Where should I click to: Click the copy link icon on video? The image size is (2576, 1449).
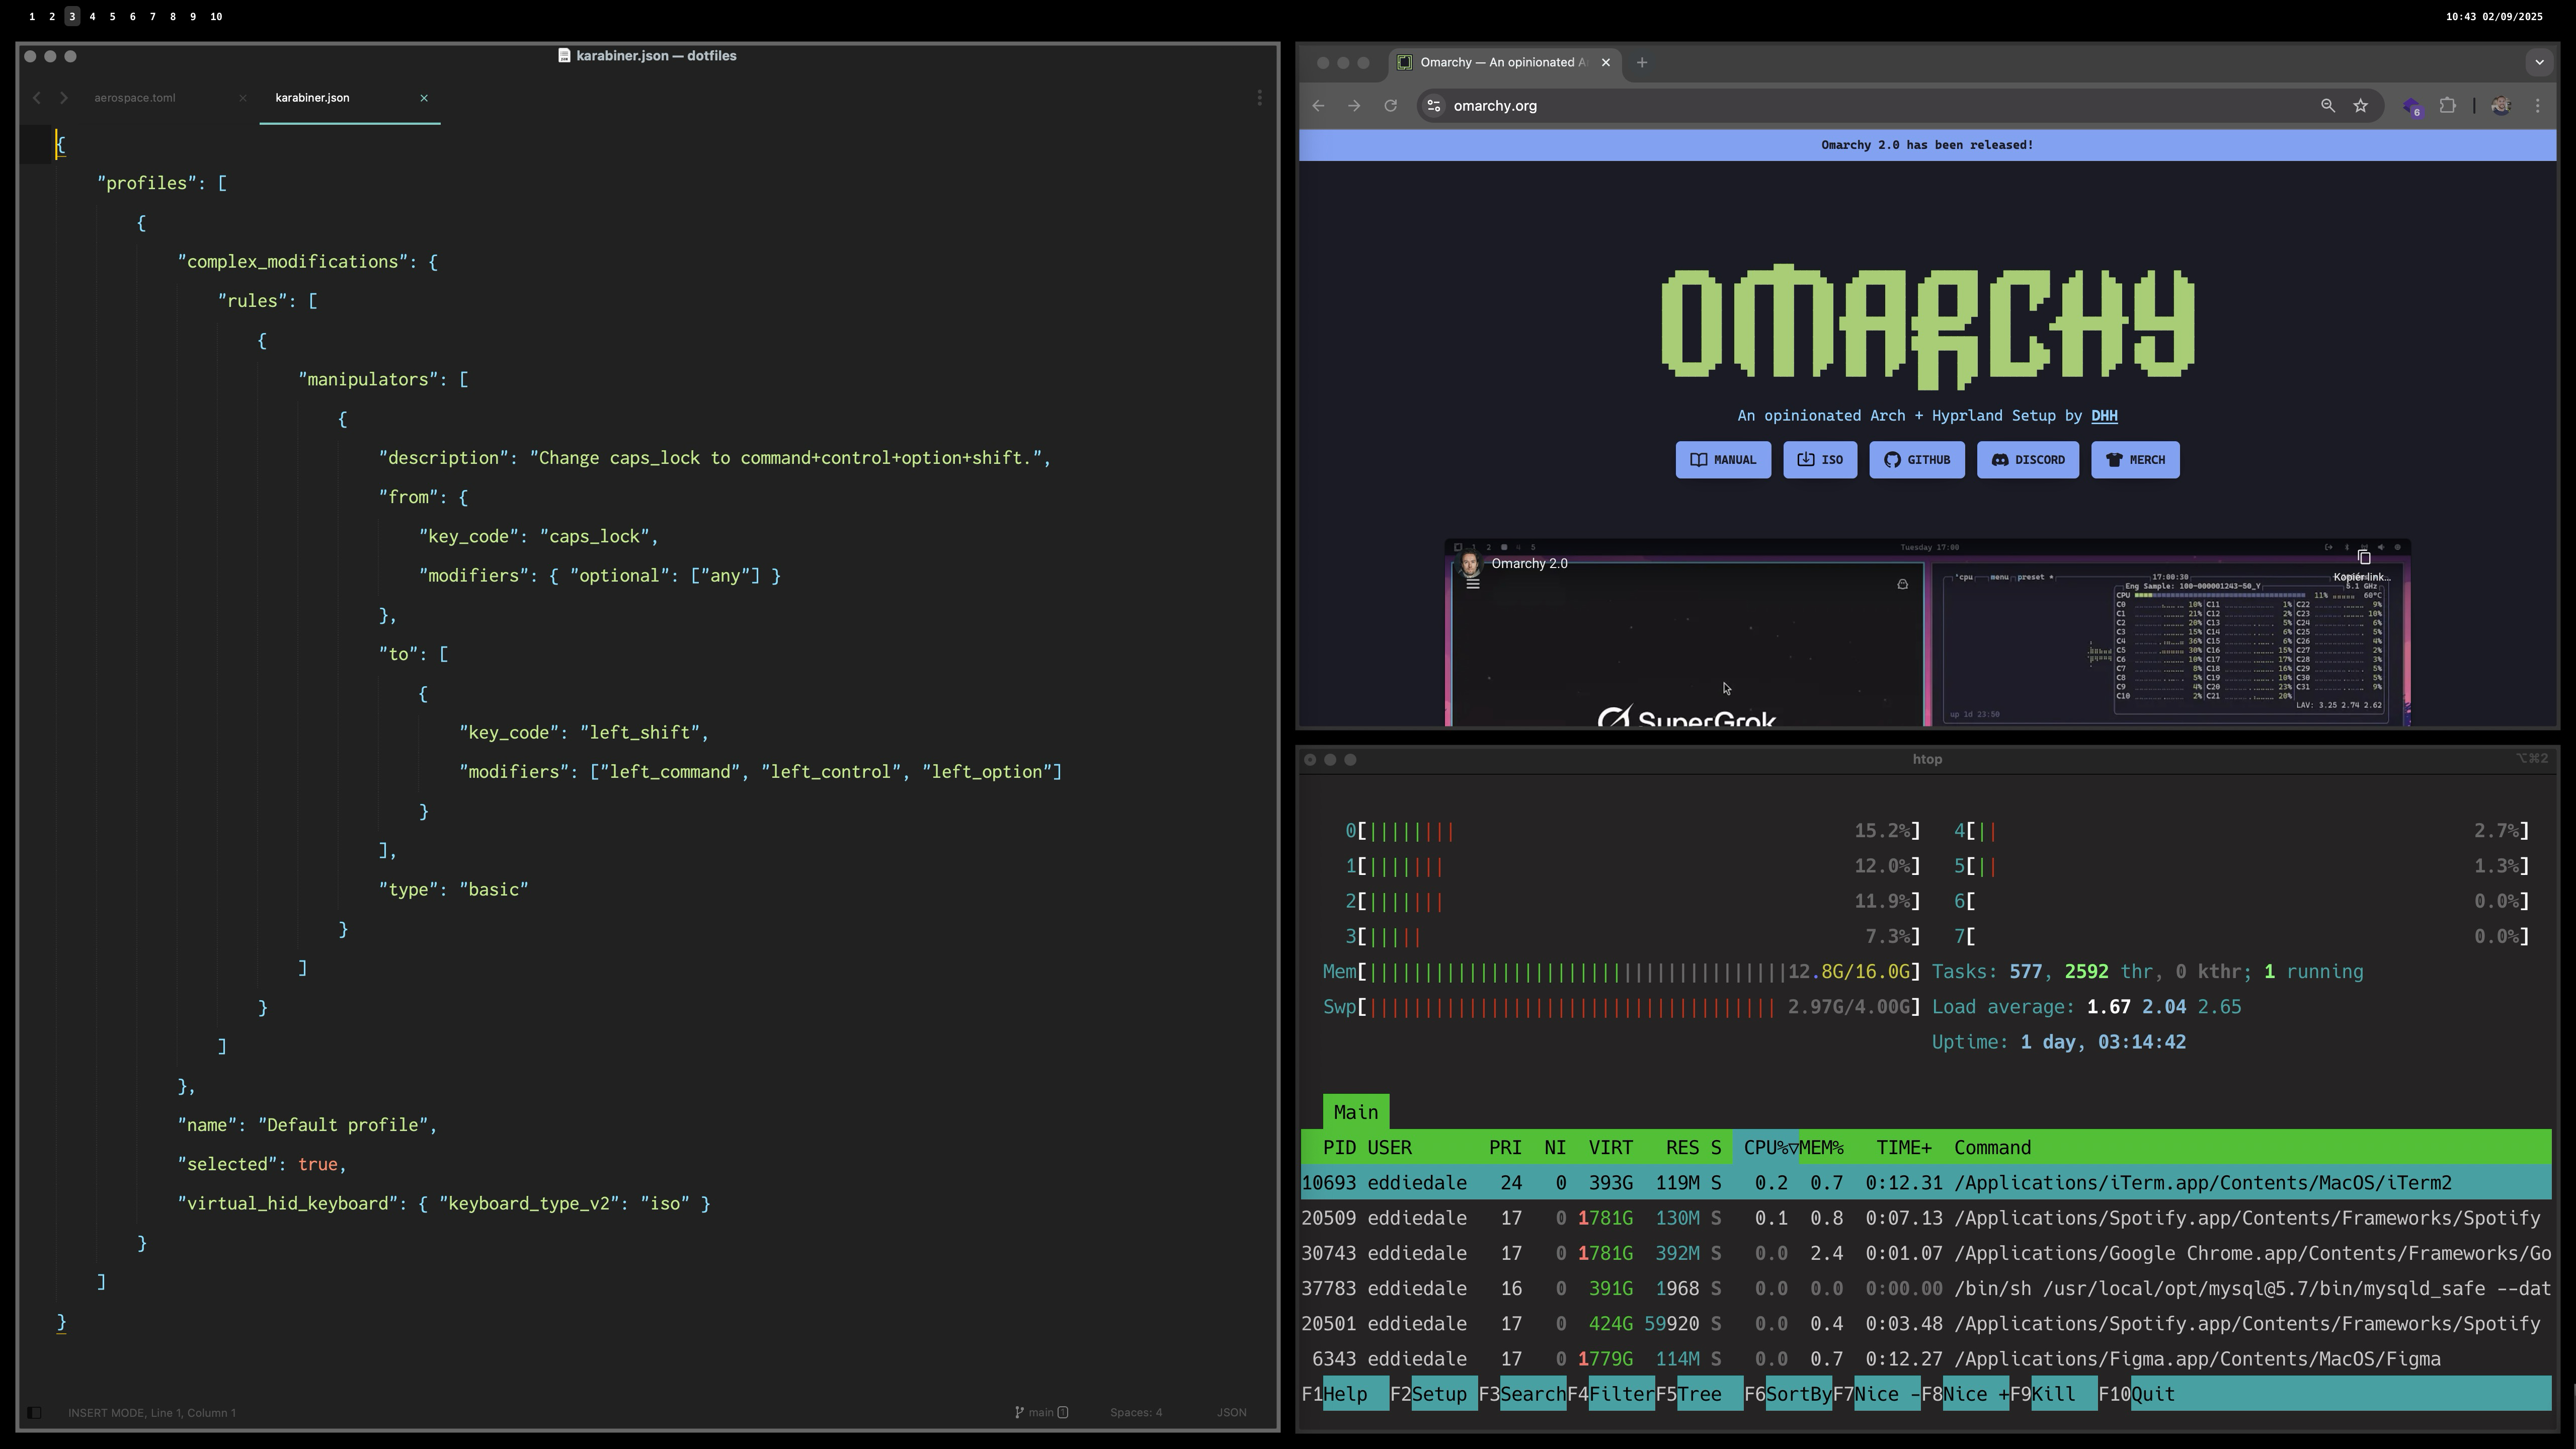point(2364,558)
